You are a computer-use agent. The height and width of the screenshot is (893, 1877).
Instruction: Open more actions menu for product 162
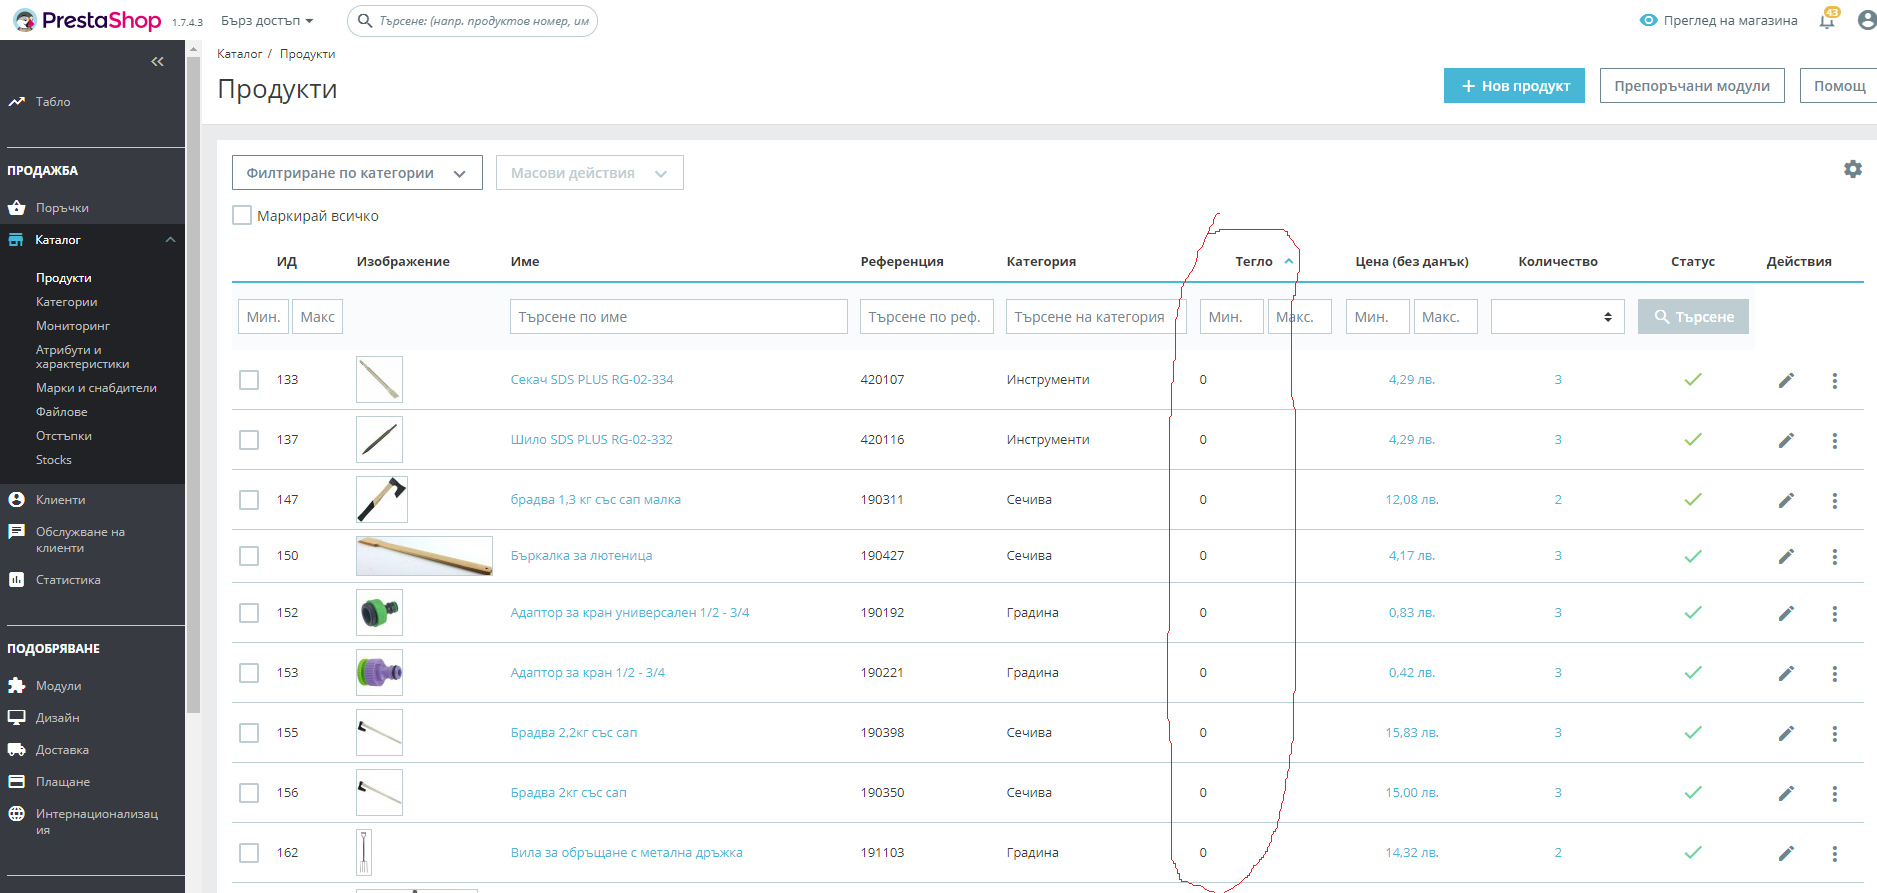(1834, 853)
